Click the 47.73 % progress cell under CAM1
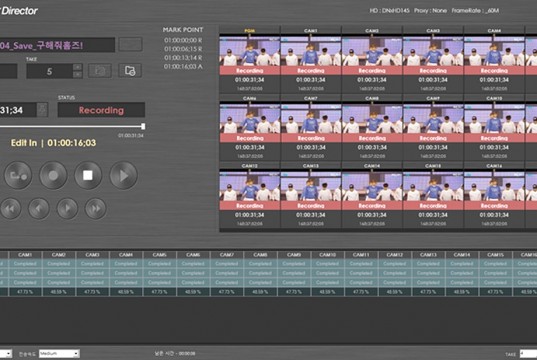Screen dimensions: 537x360 pos(25,292)
